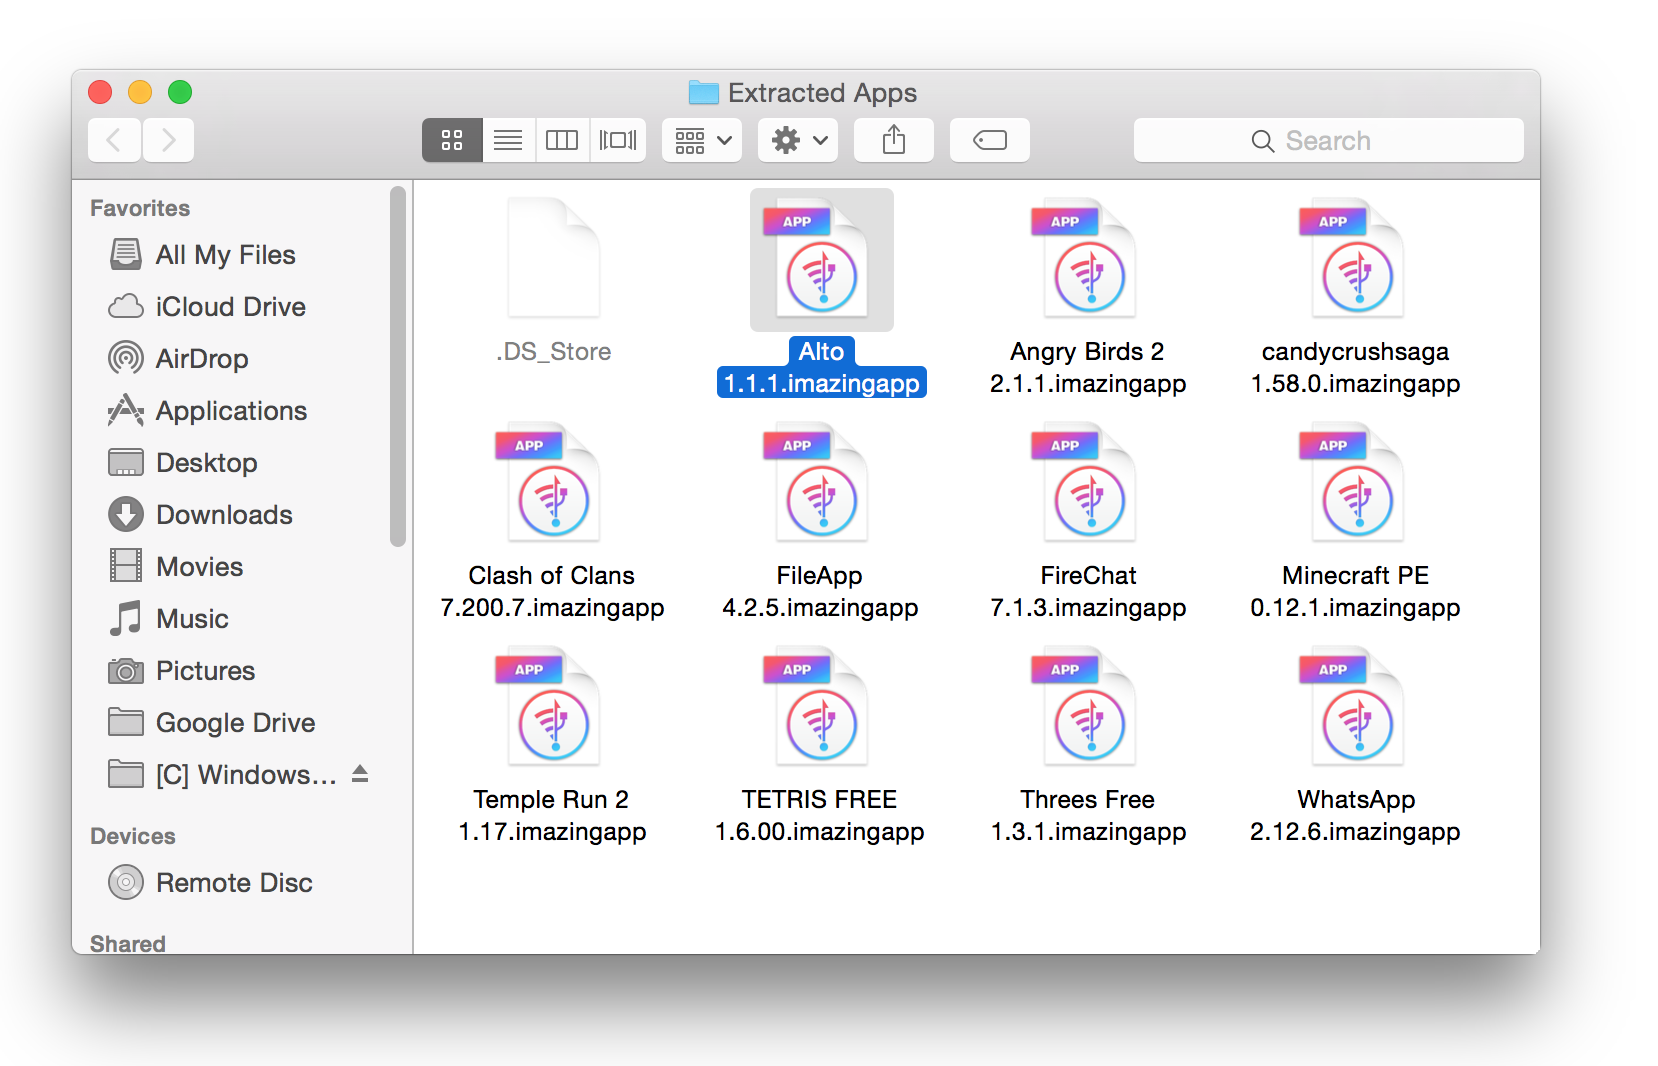Eject the [C] Windows volume

360,774
